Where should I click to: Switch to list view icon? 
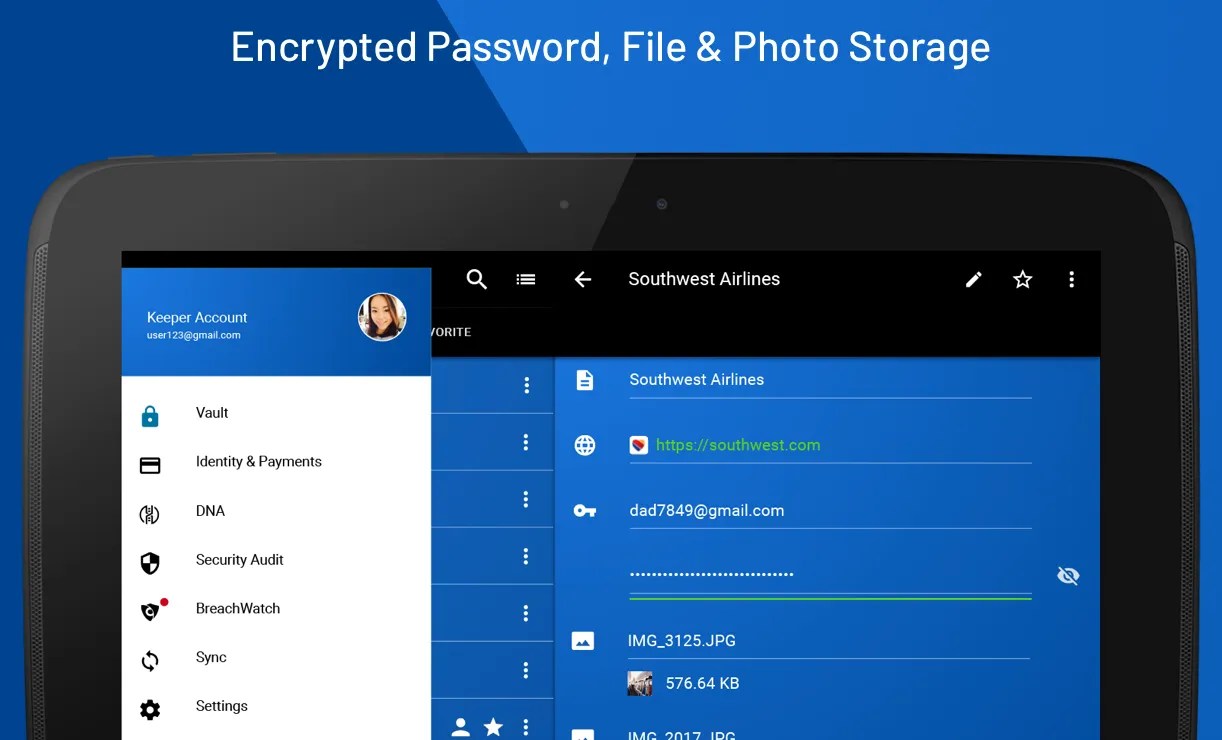(x=526, y=280)
